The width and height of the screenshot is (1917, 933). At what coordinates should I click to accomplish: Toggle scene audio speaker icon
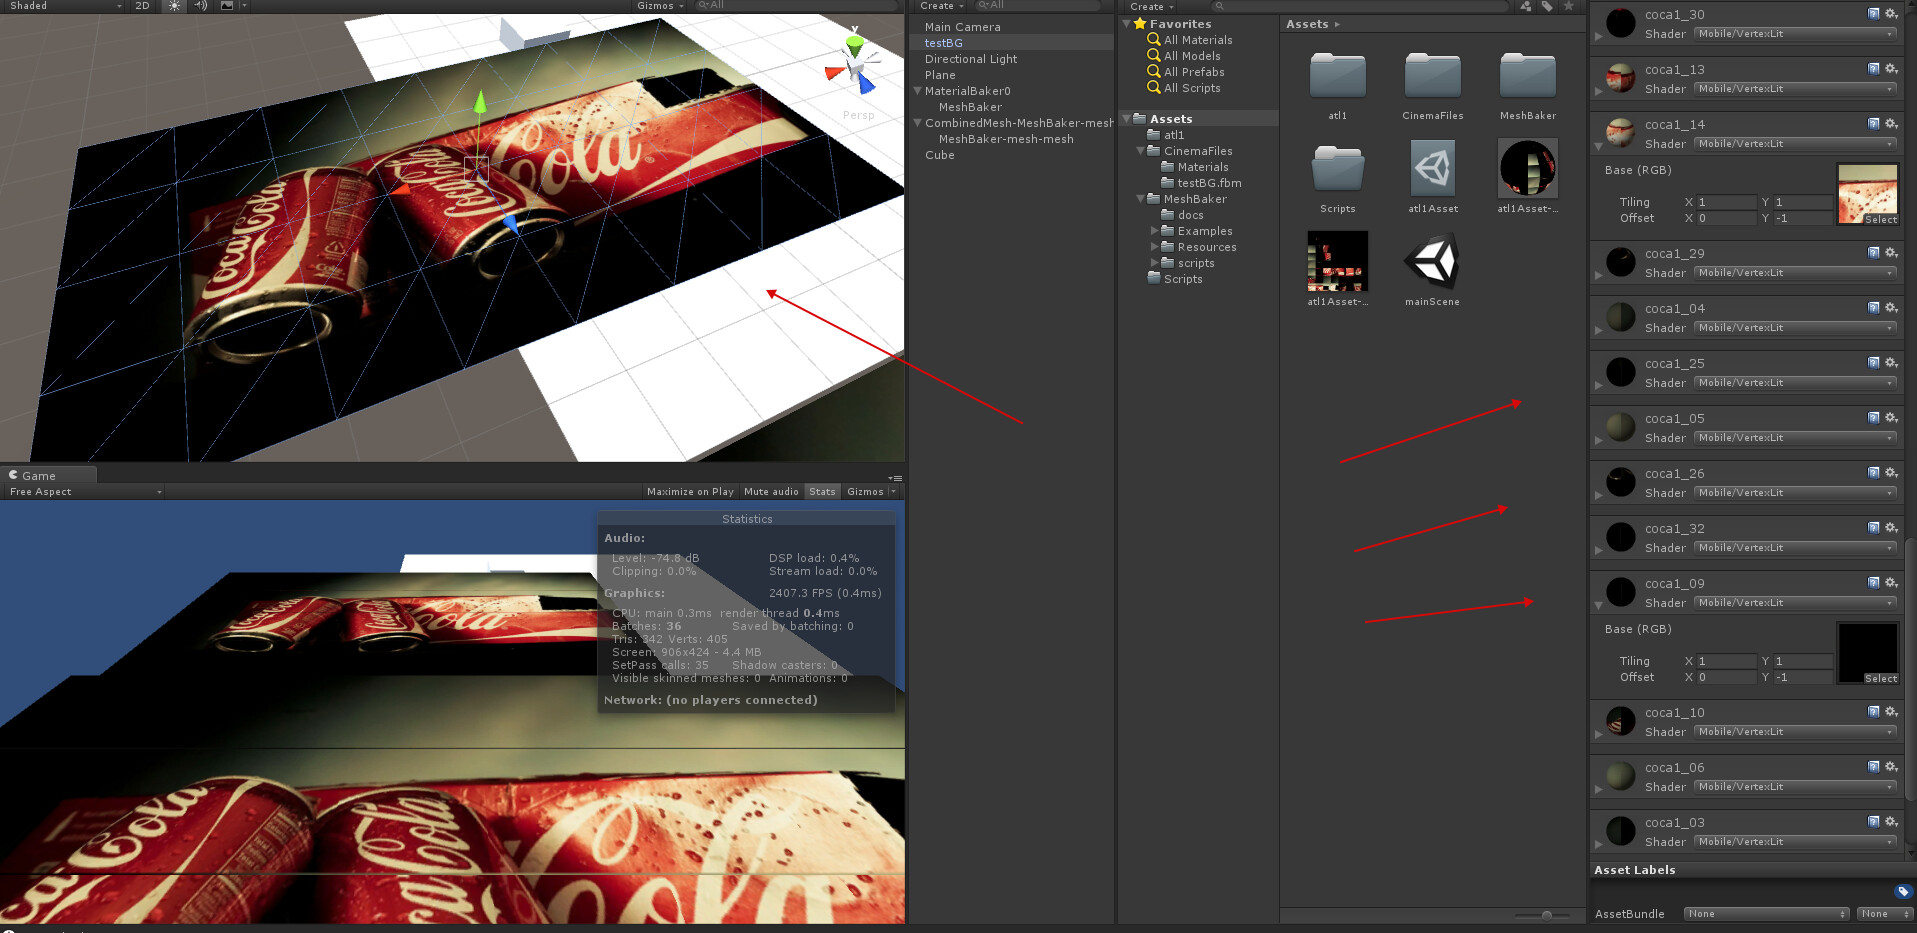[x=199, y=6]
